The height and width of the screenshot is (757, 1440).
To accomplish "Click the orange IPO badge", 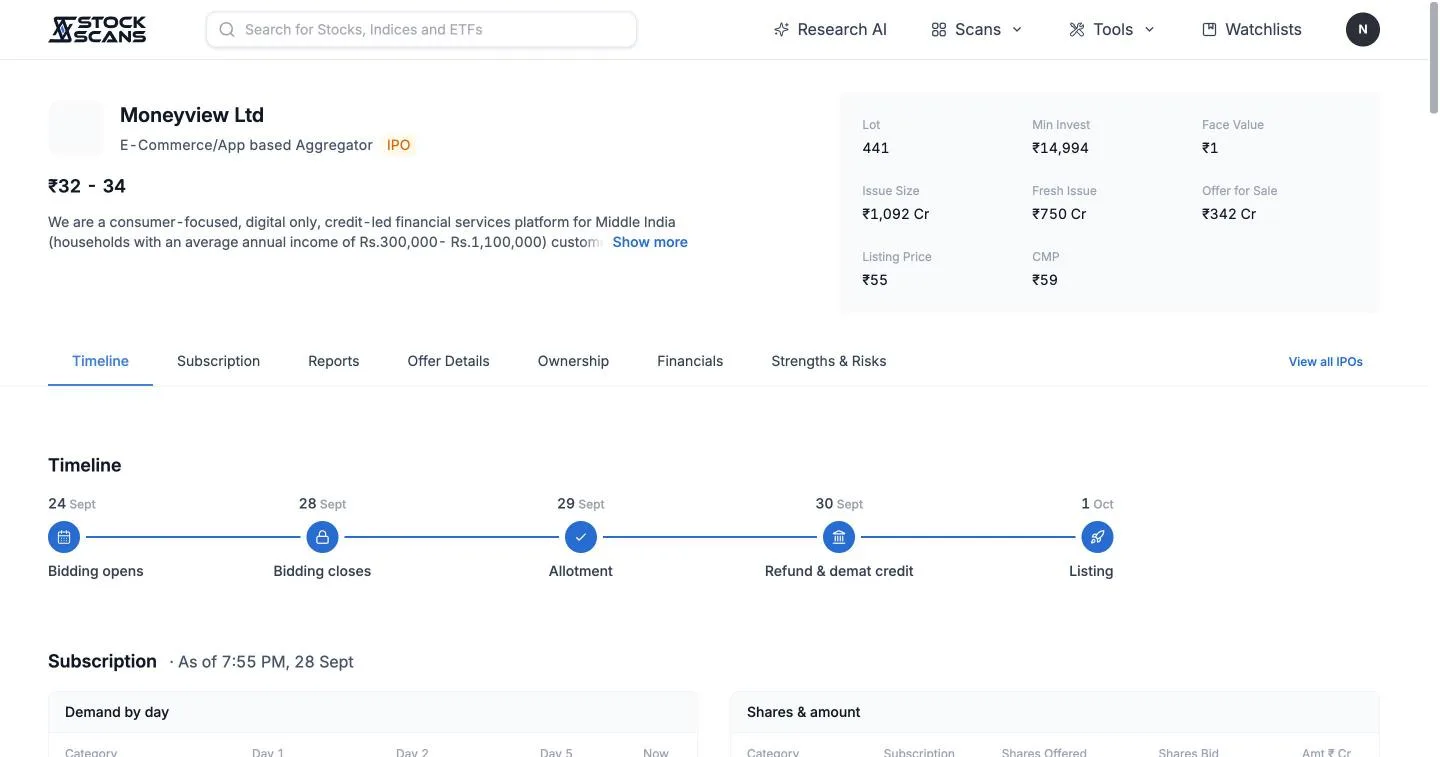I will coord(398,145).
